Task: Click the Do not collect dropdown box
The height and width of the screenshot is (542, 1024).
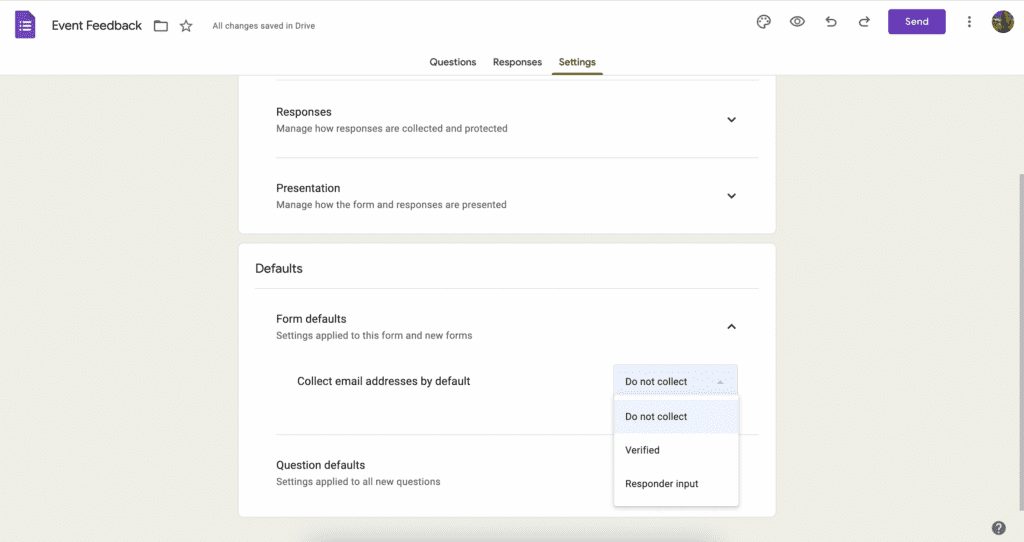Action: tap(675, 381)
